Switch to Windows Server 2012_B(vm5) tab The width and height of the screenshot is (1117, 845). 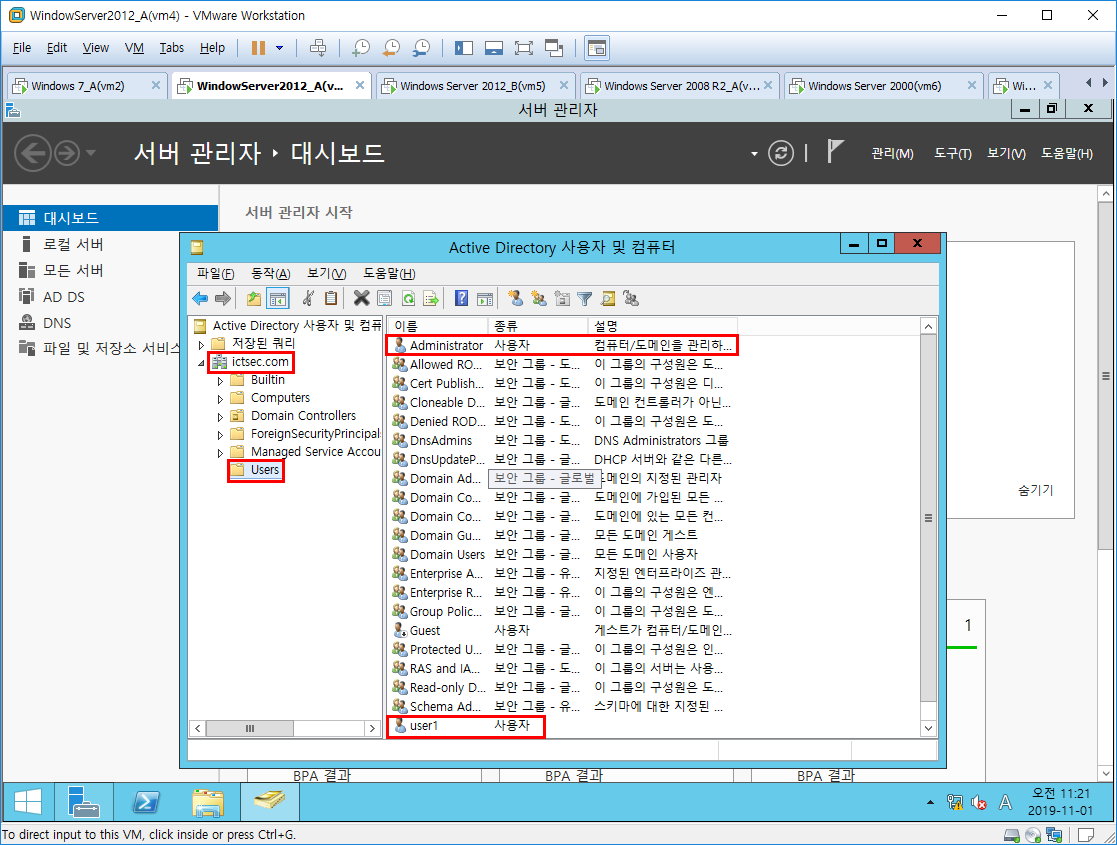click(x=474, y=85)
